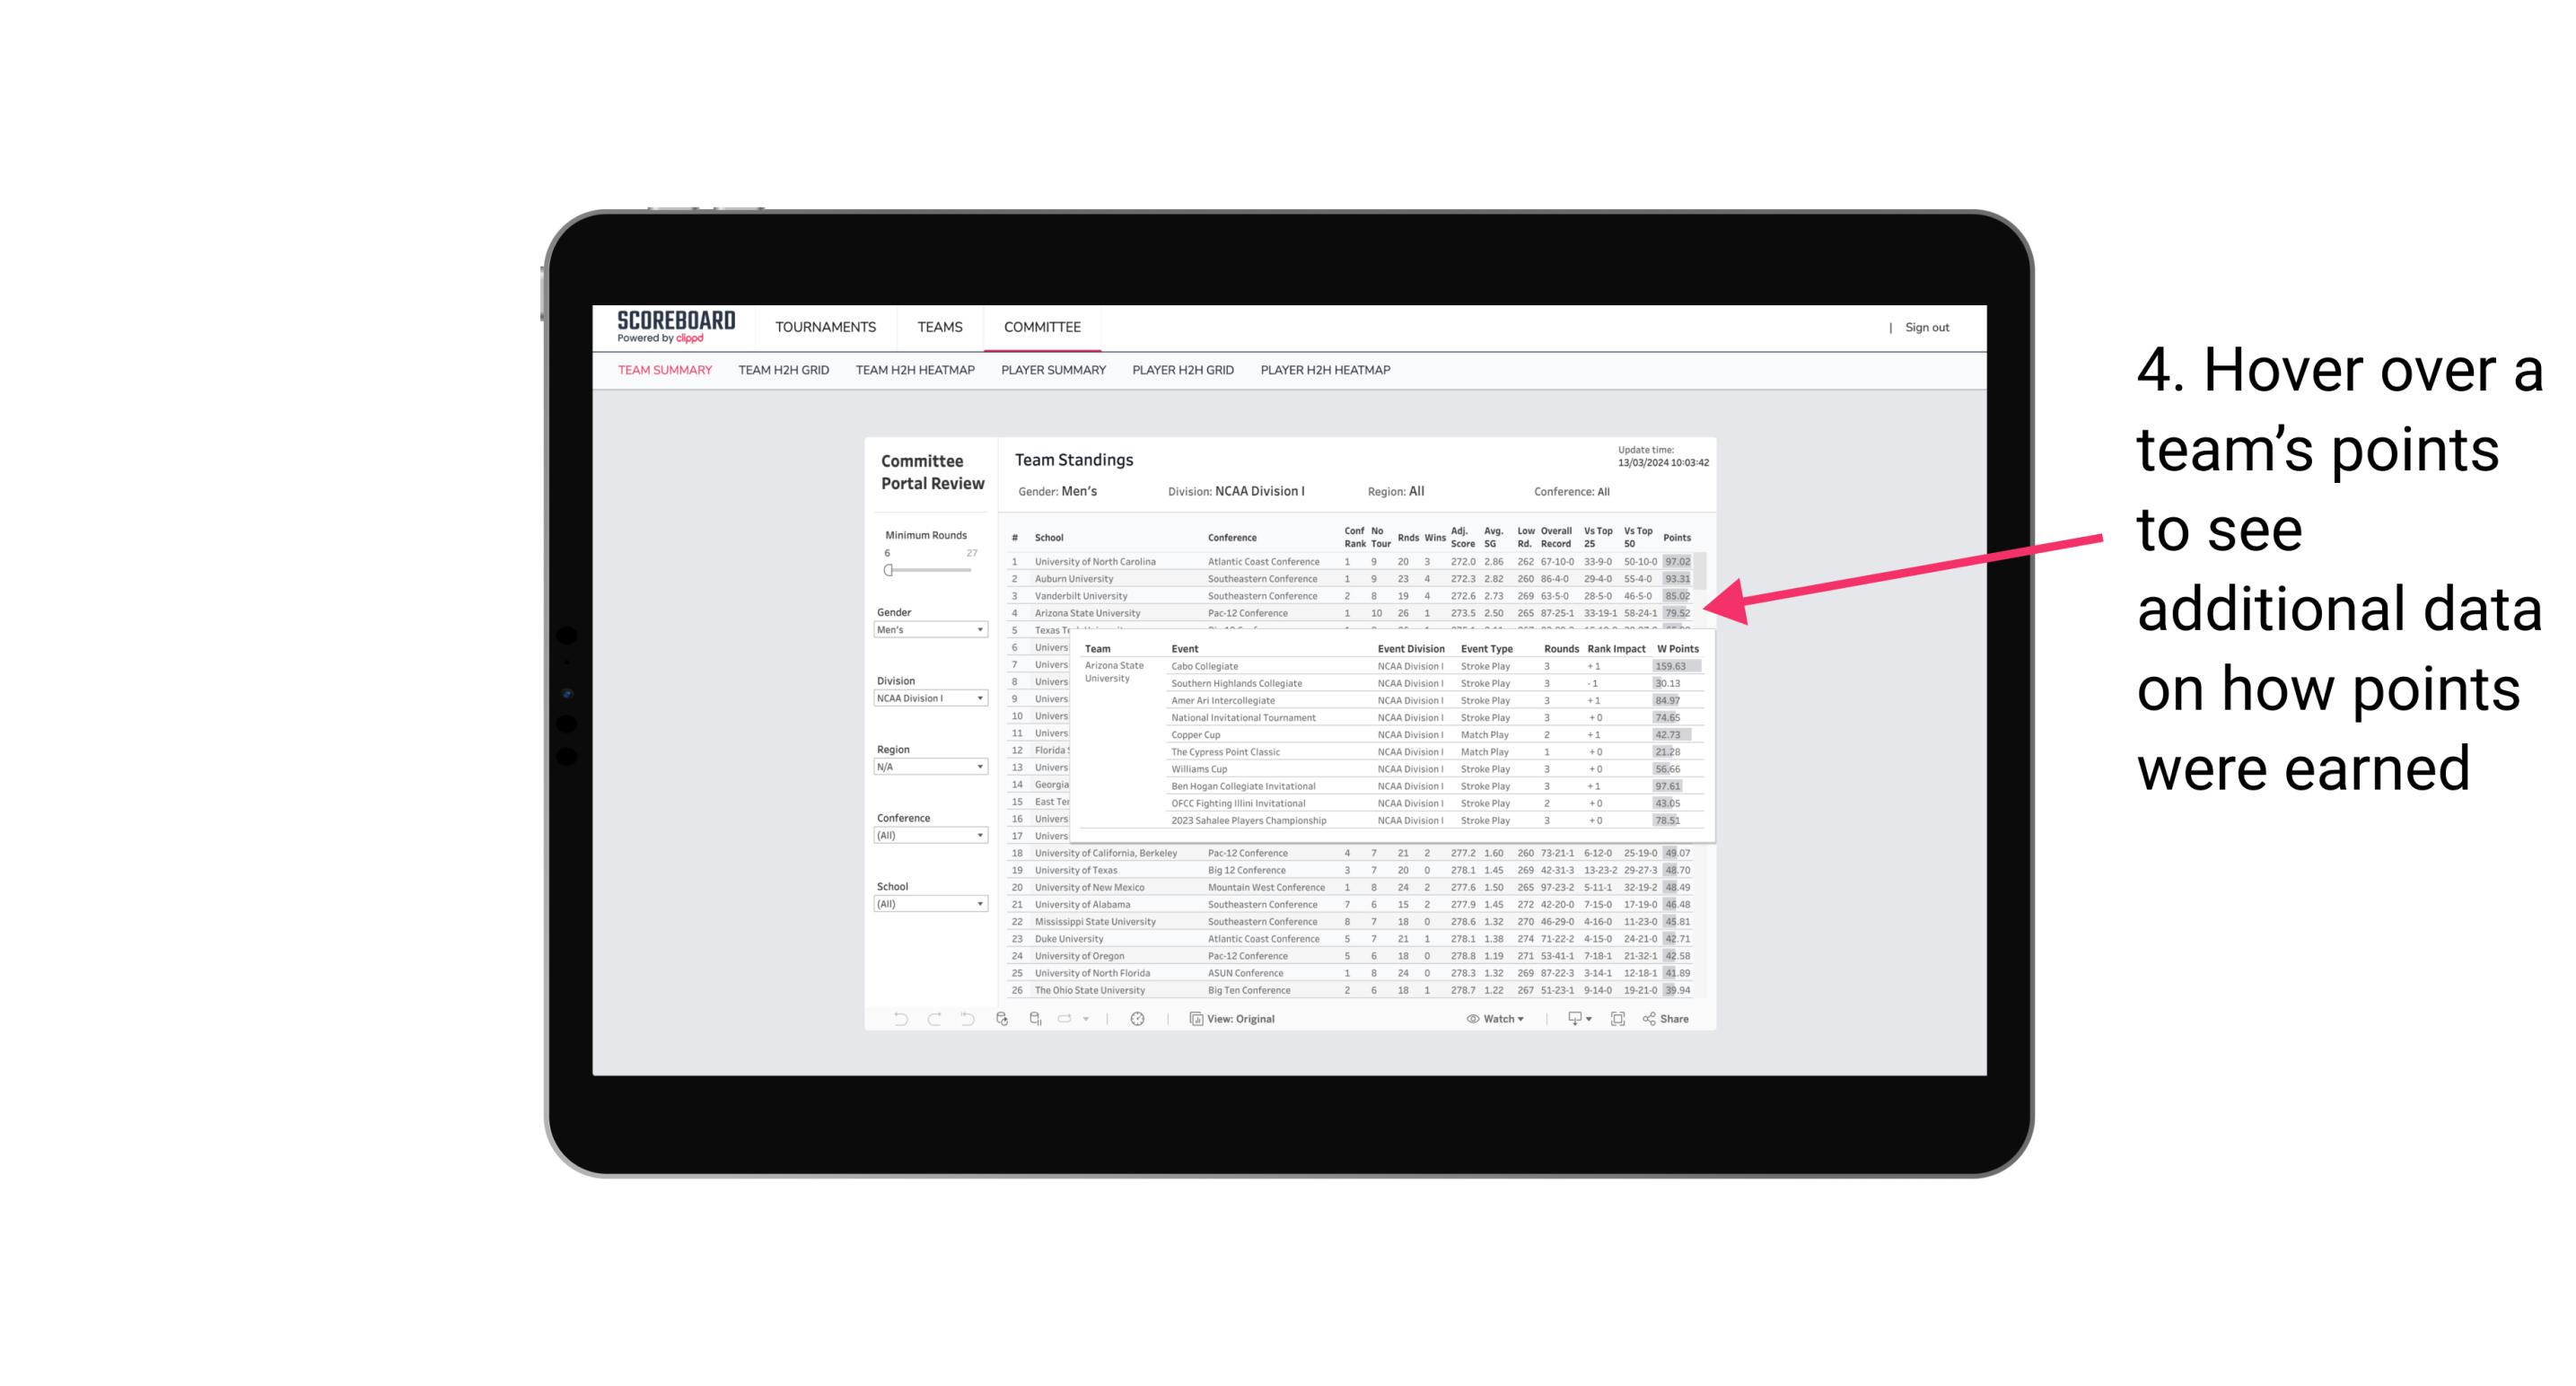The height and width of the screenshot is (1386, 2576).
Task: Click the clock/update time icon
Action: pos(1138,1019)
